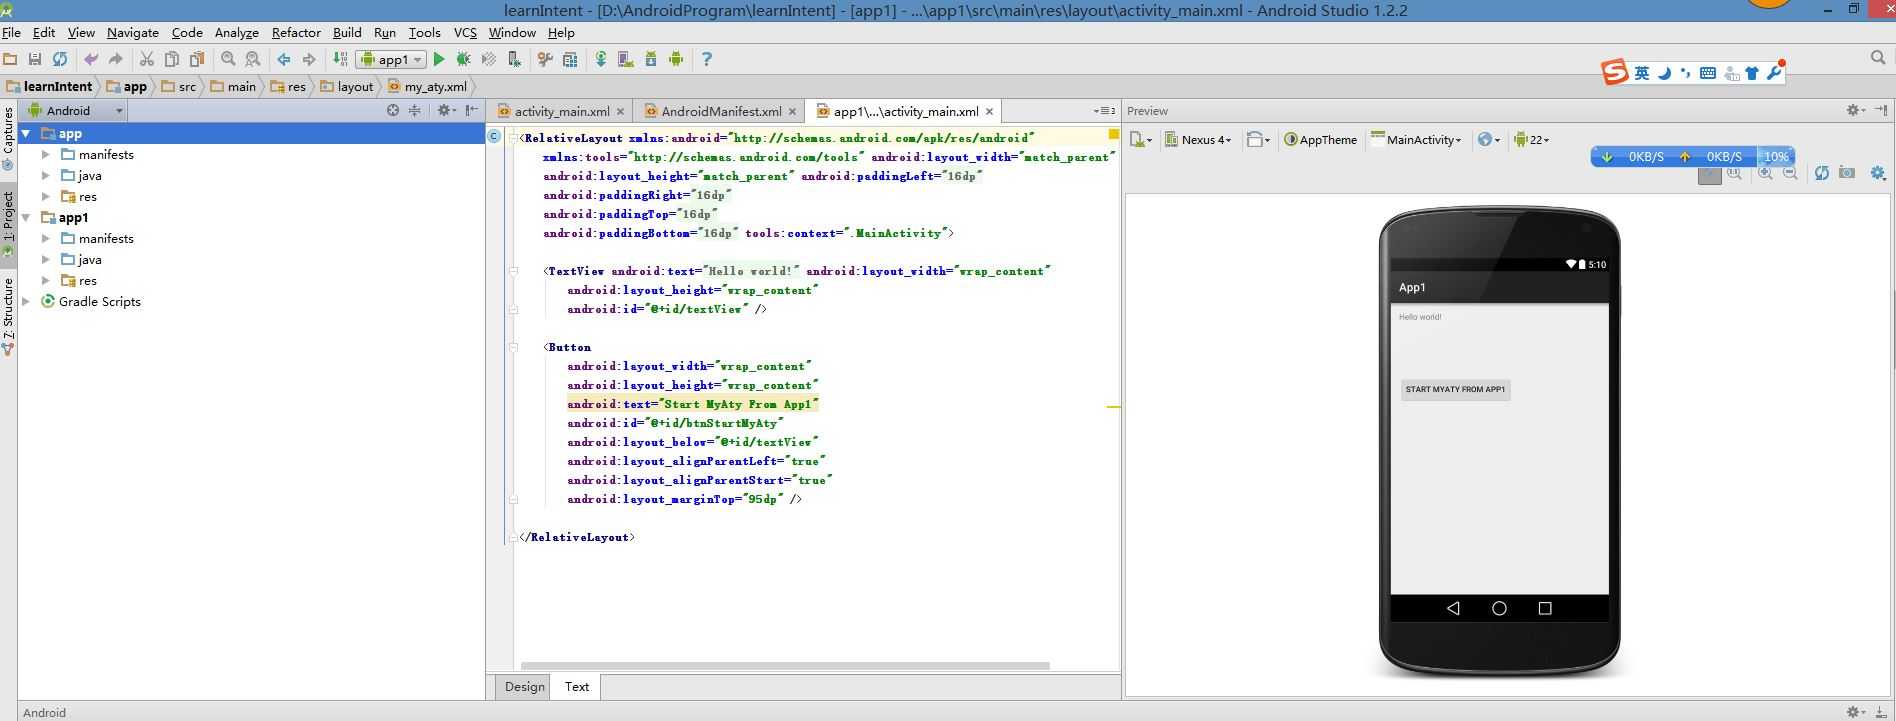Click the Help question mark icon

pos(707,60)
